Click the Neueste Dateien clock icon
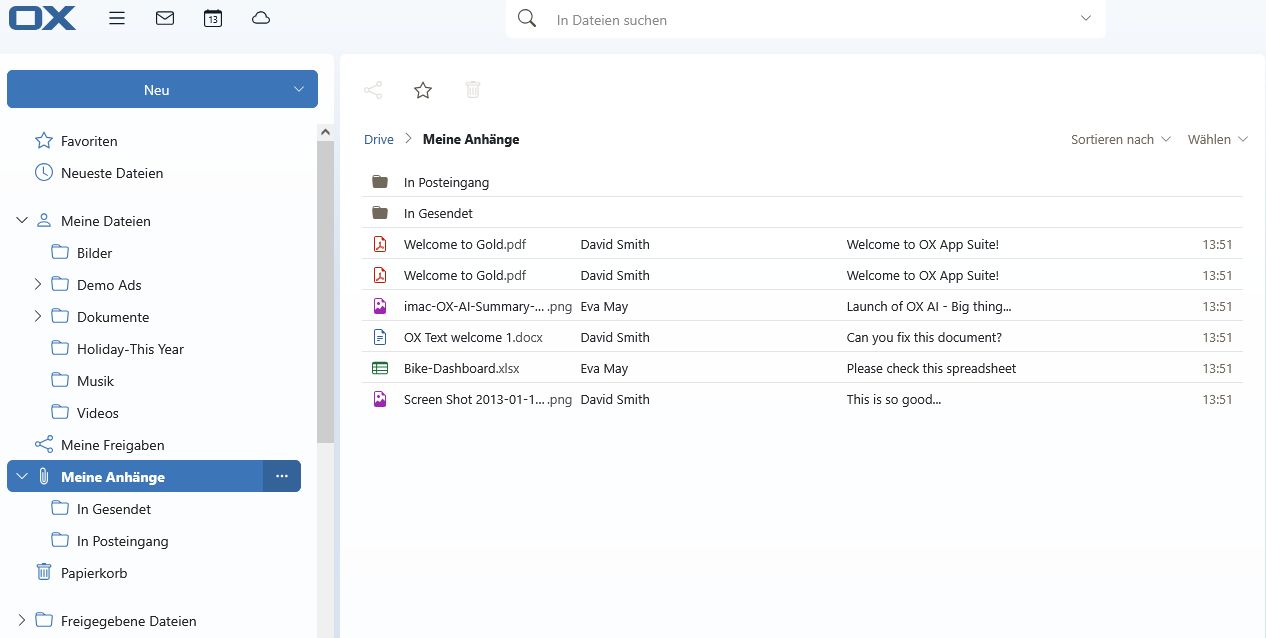Image resolution: width=1266 pixels, height=638 pixels. pos(44,172)
